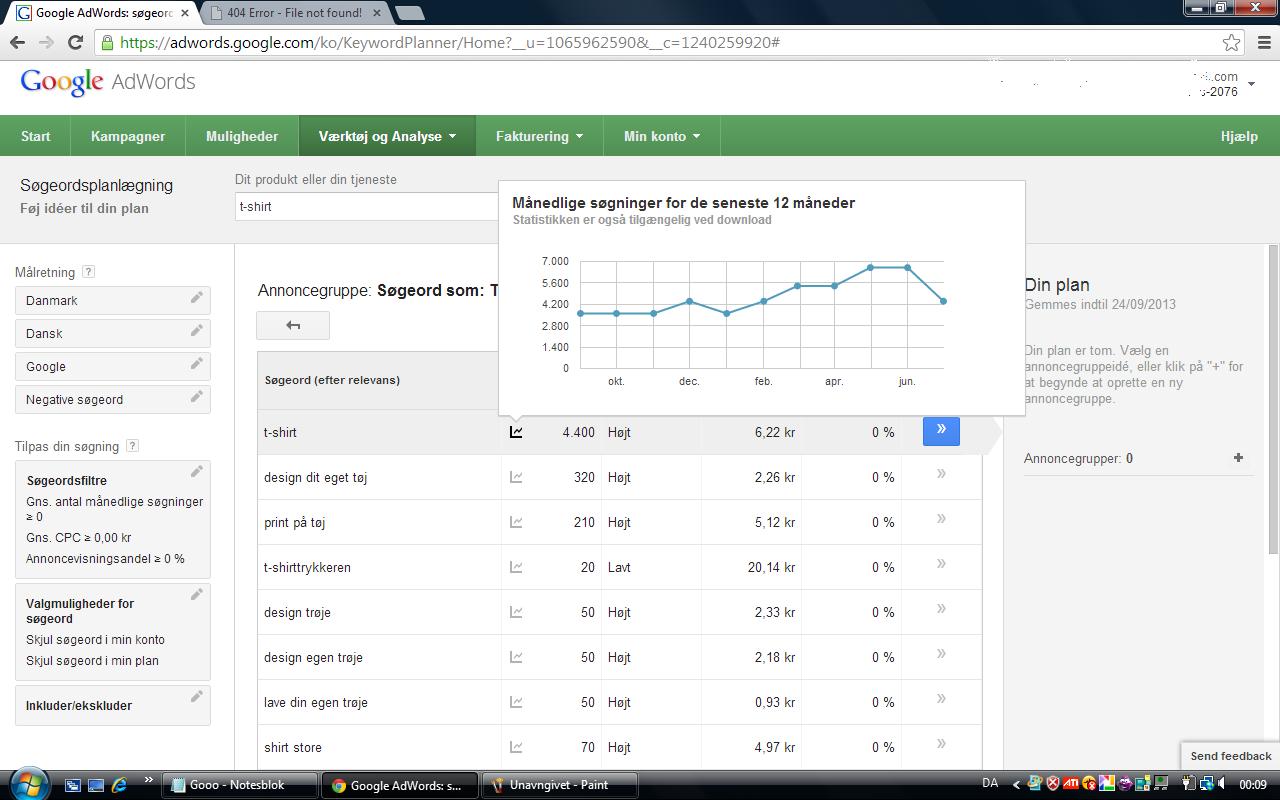Go to Muligheder tab
The image size is (1280, 800).
(x=242, y=136)
